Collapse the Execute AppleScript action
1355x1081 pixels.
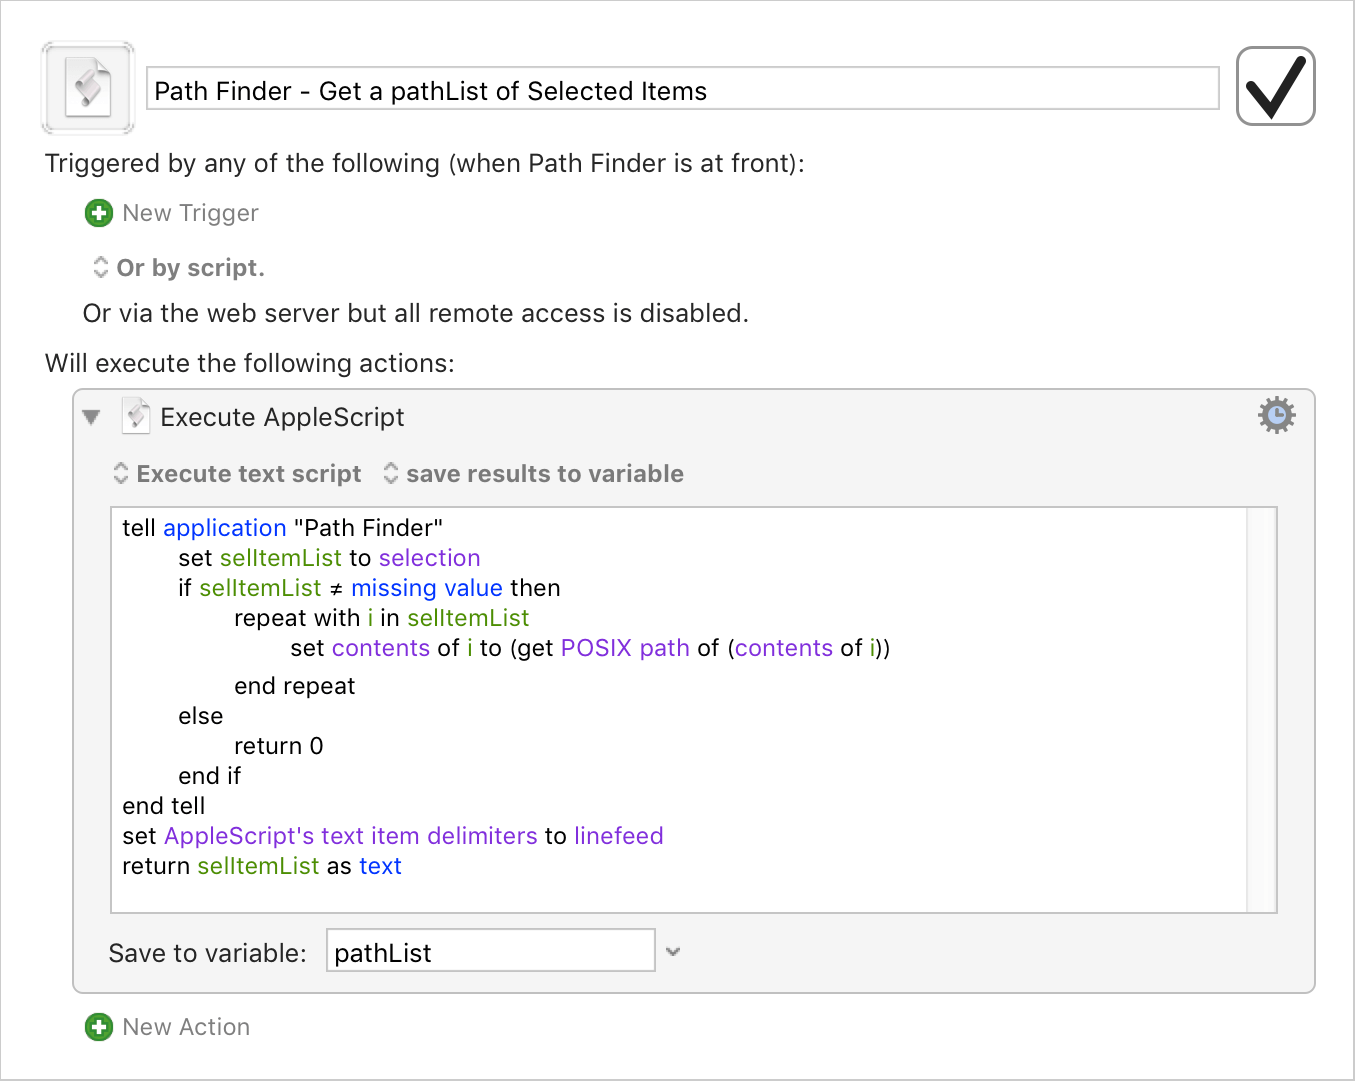pyautogui.click(x=91, y=417)
